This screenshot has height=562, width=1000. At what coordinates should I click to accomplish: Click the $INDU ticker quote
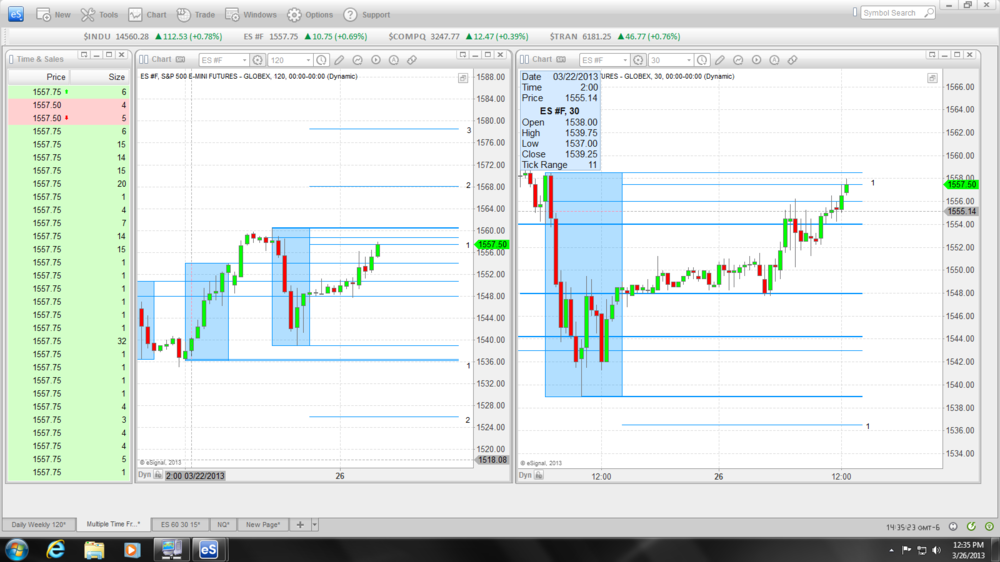[x=153, y=36]
